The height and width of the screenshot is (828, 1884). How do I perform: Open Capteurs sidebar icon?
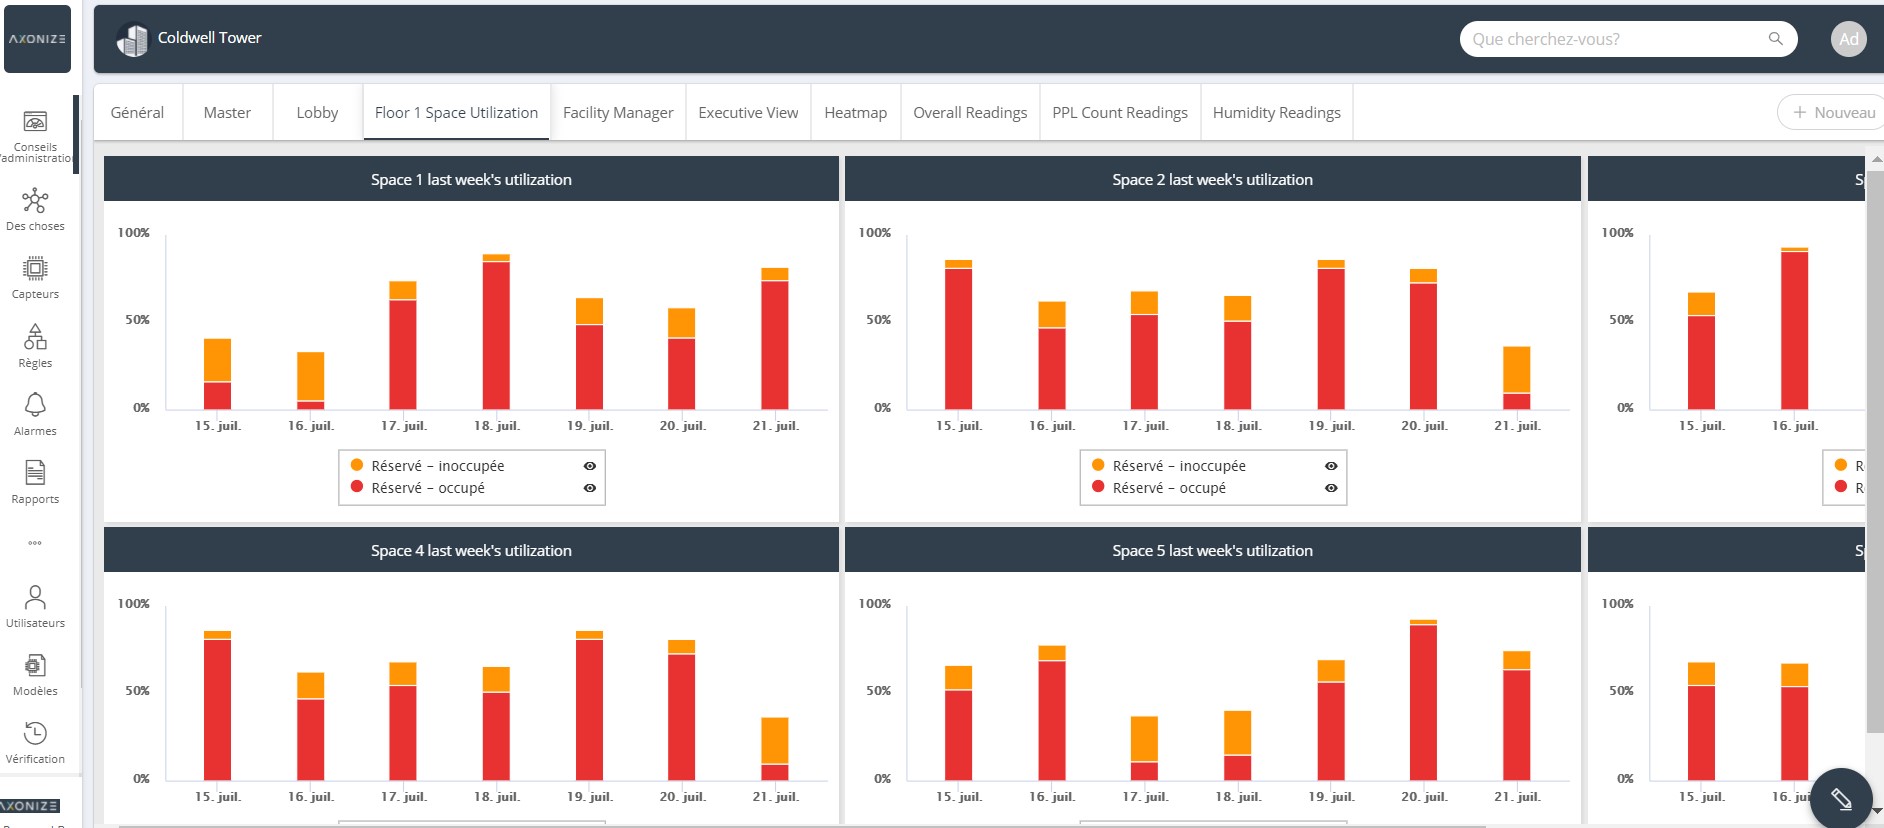pos(35,268)
